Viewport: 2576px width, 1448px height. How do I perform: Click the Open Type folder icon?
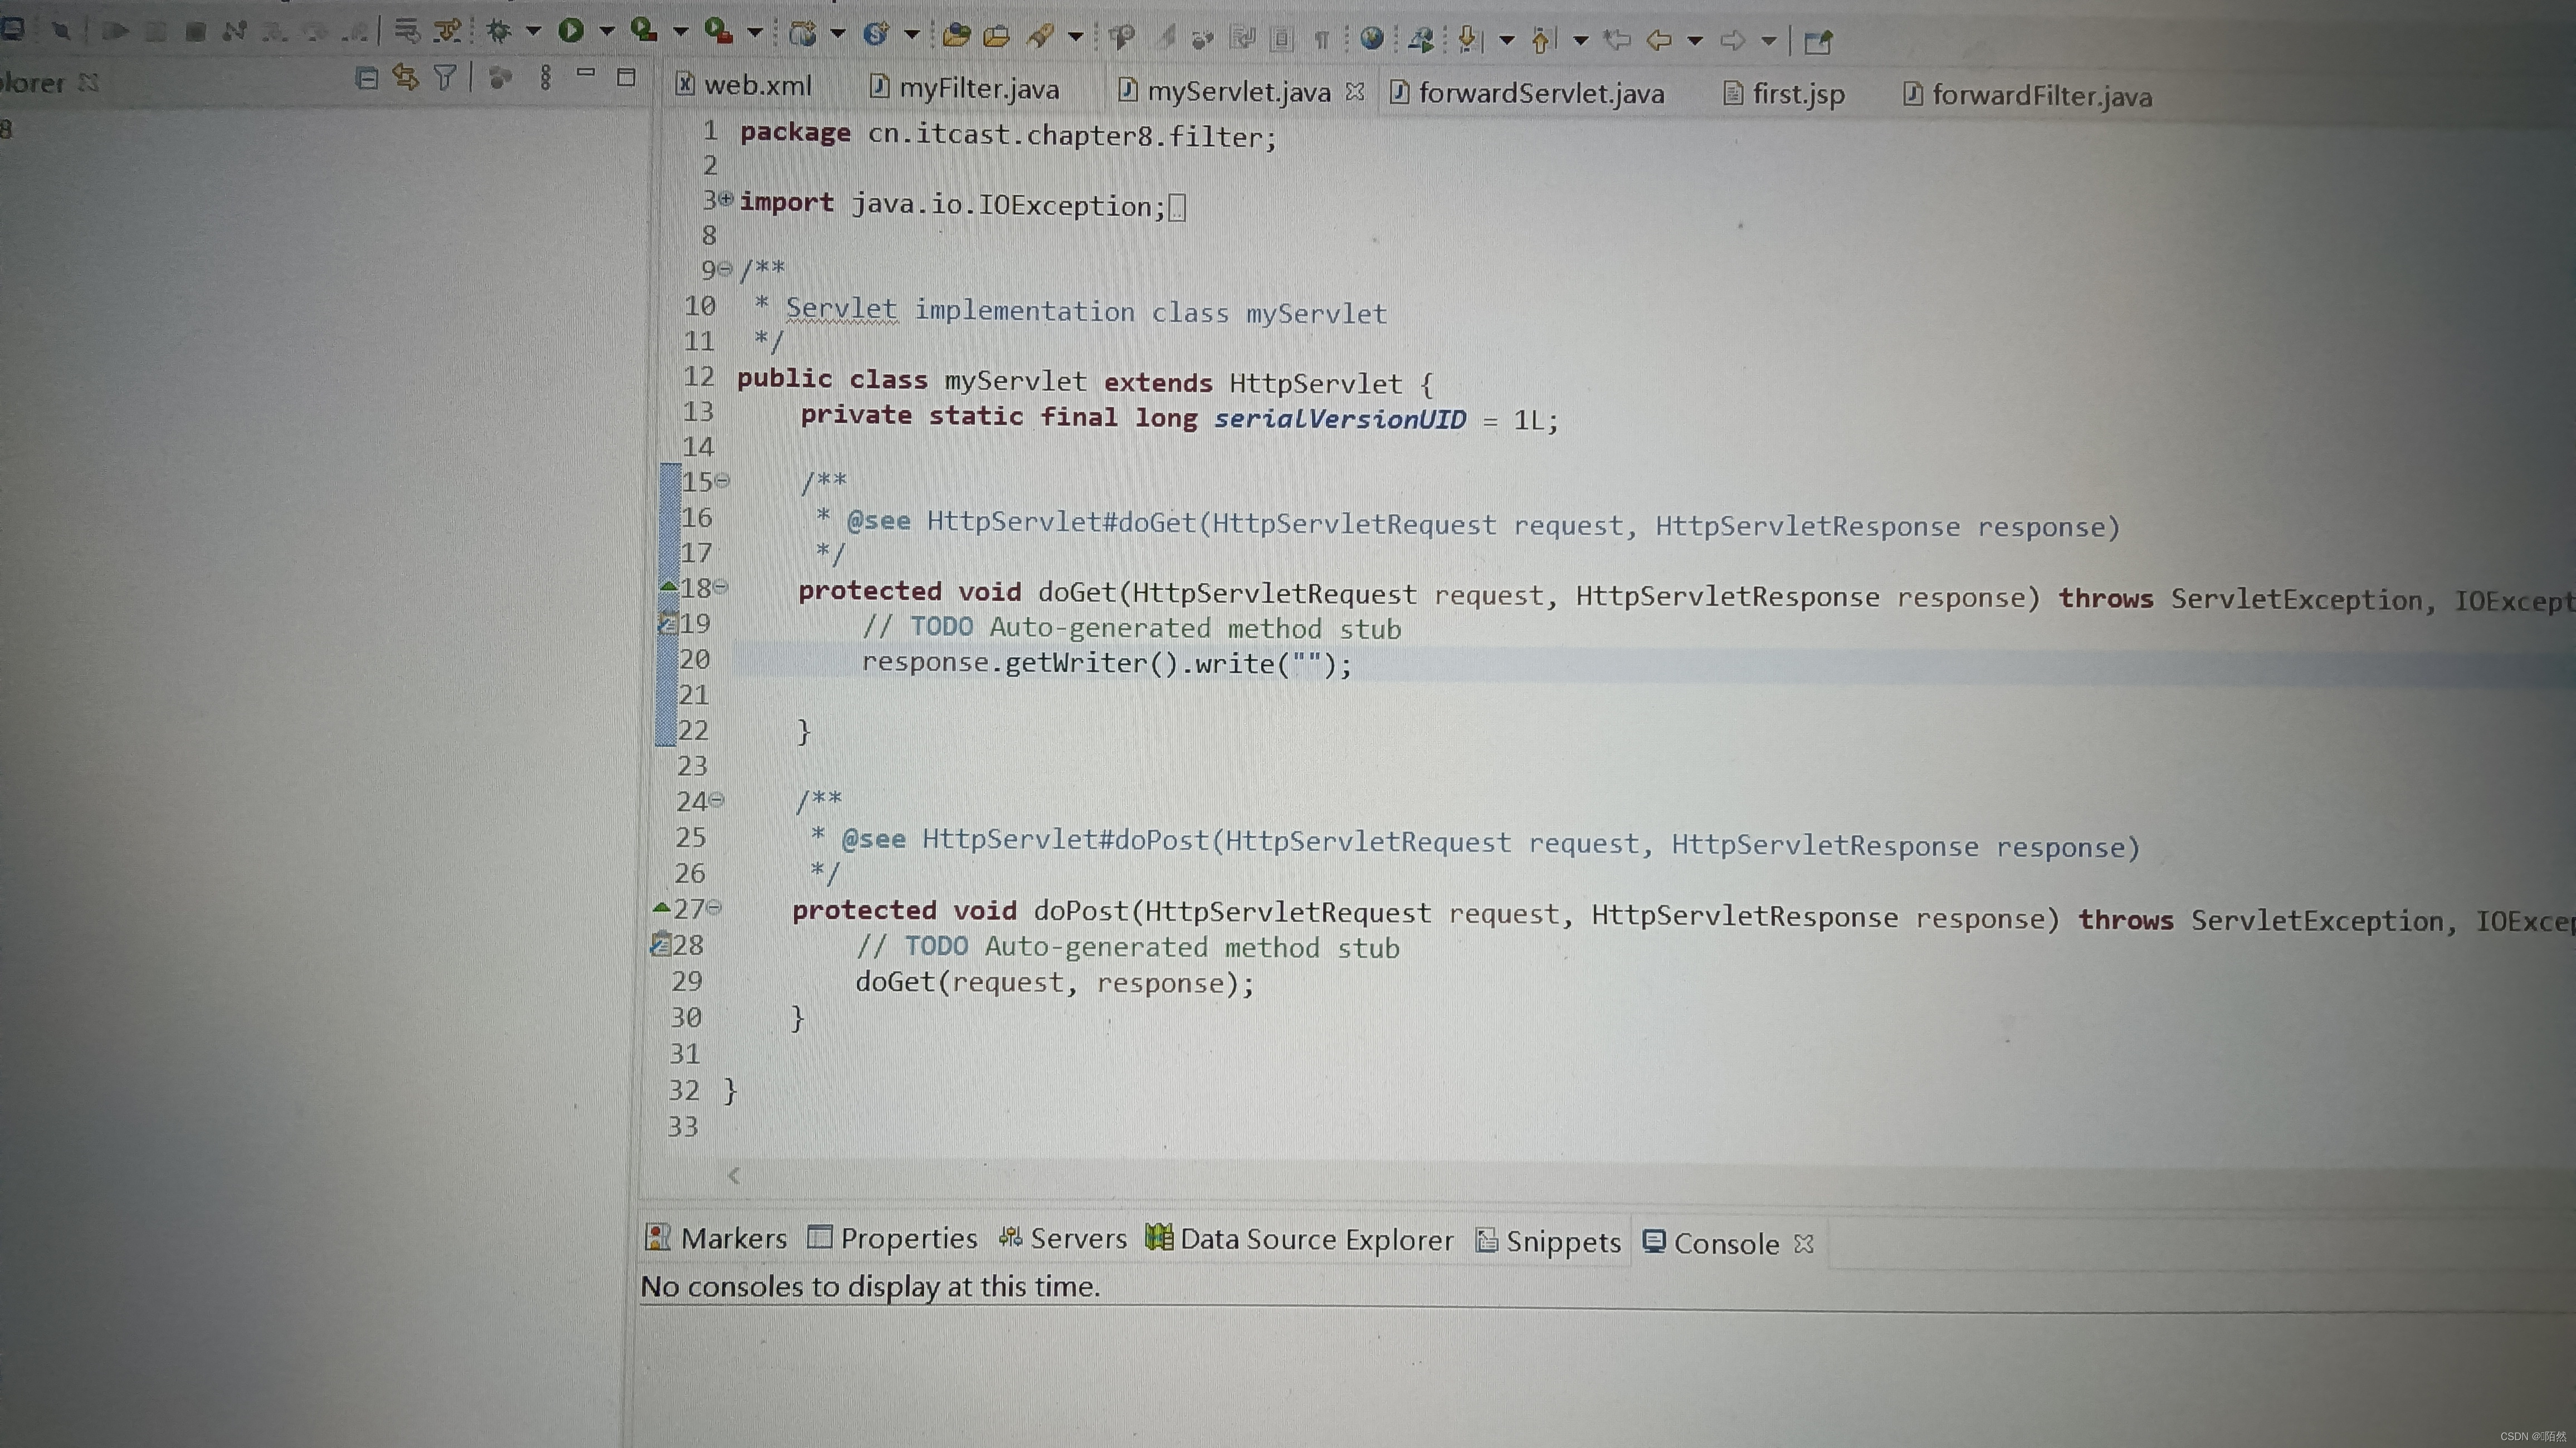click(956, 36)
